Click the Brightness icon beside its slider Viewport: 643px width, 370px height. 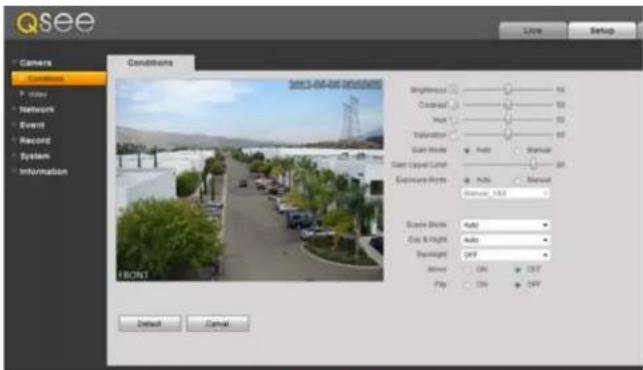click(x=454, y=90)
